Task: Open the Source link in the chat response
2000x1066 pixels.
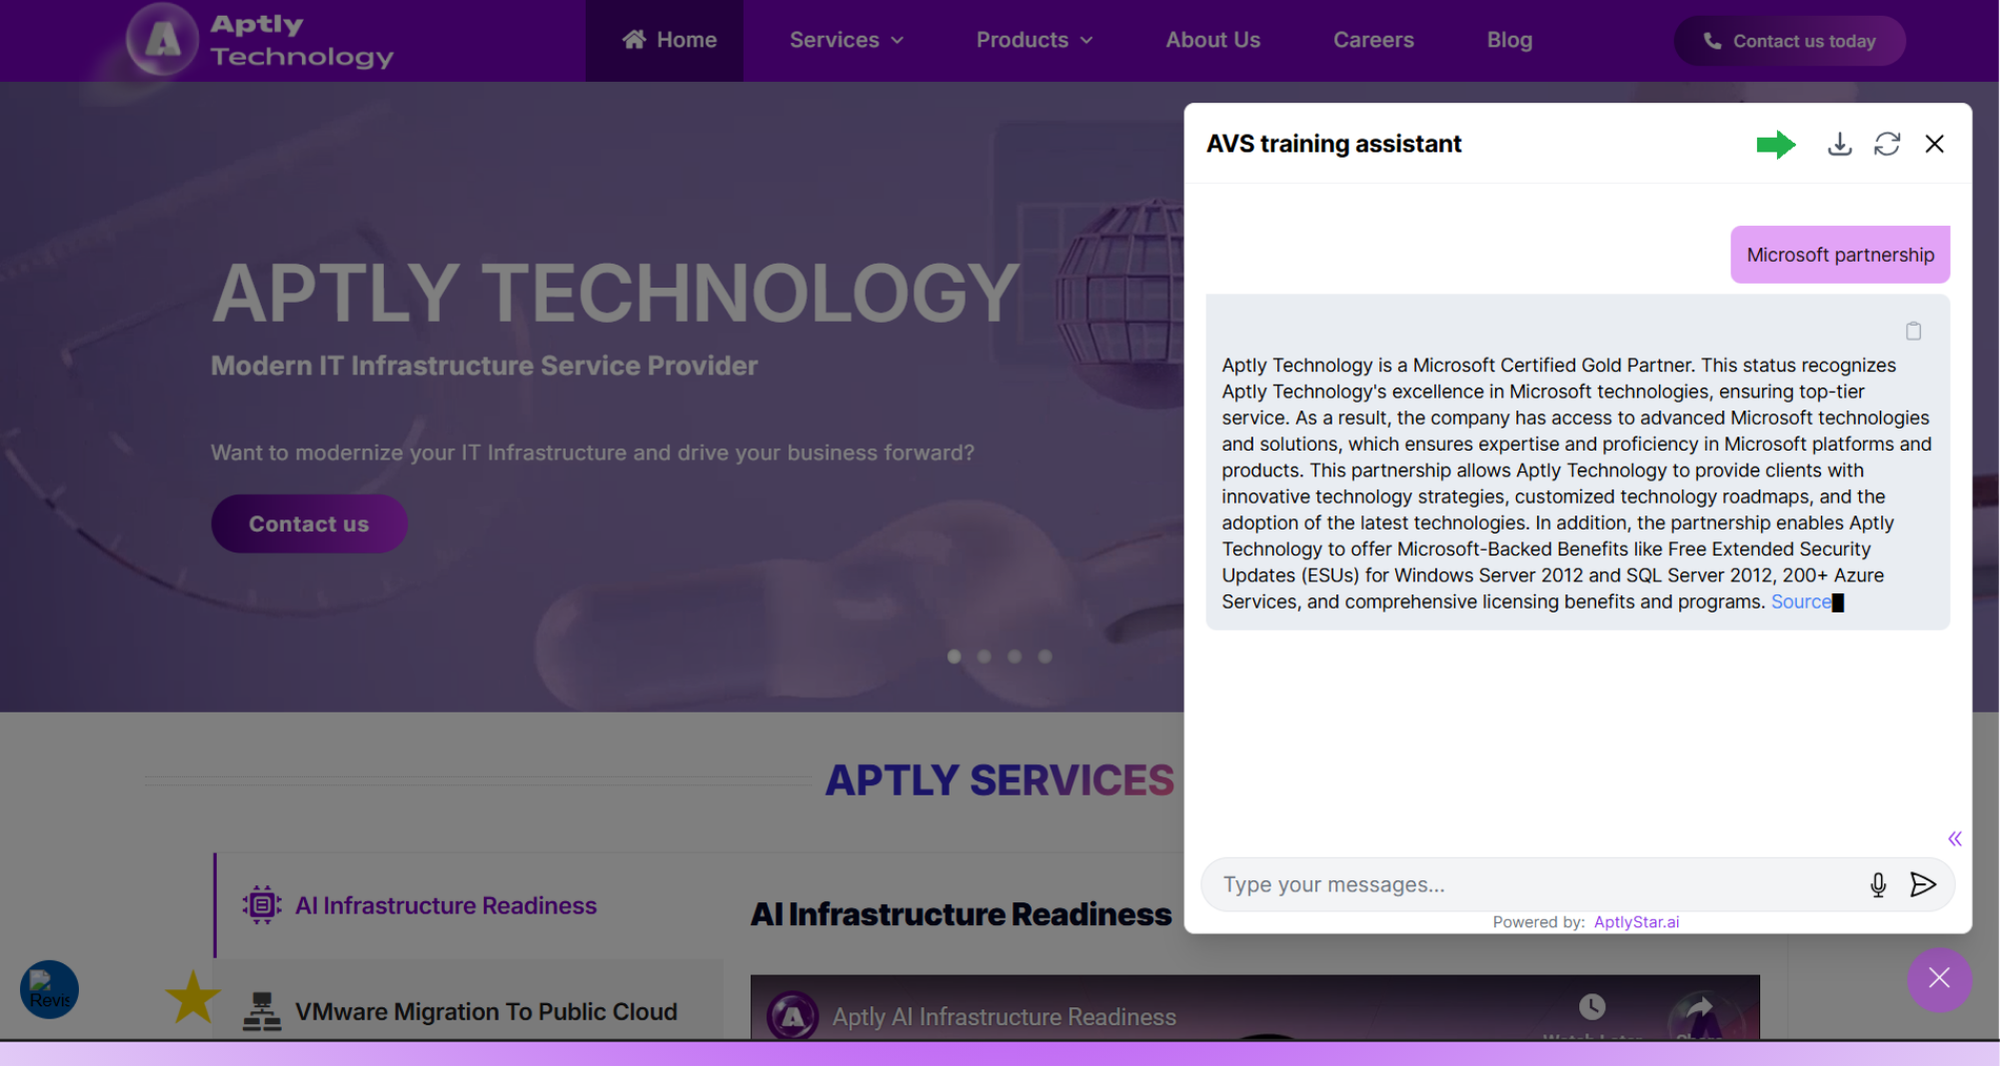Action: (1800, 601)
